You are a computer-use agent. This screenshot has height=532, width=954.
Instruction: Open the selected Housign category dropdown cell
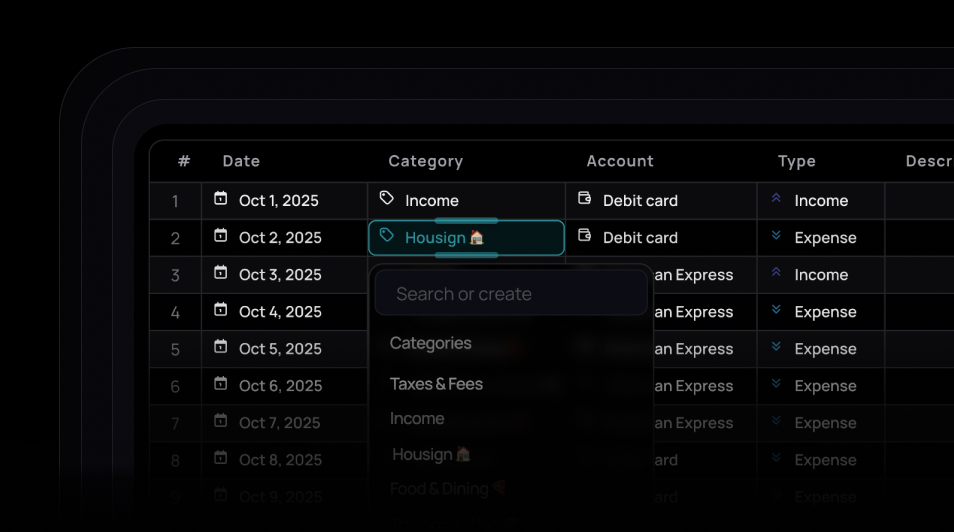click(466, 238)
